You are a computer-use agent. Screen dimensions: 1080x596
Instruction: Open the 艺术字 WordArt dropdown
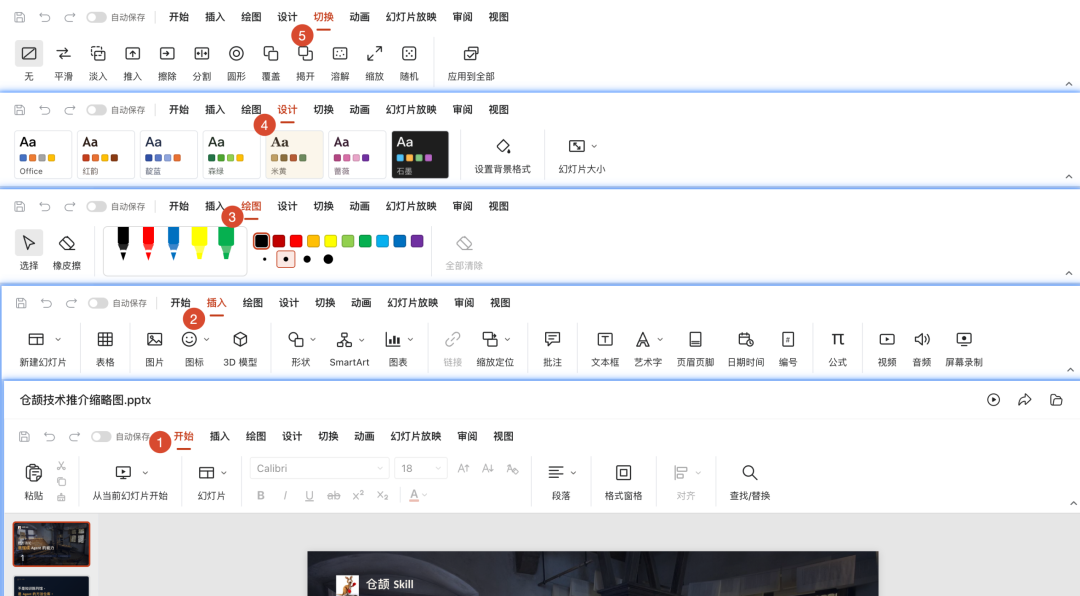(660, 339)
